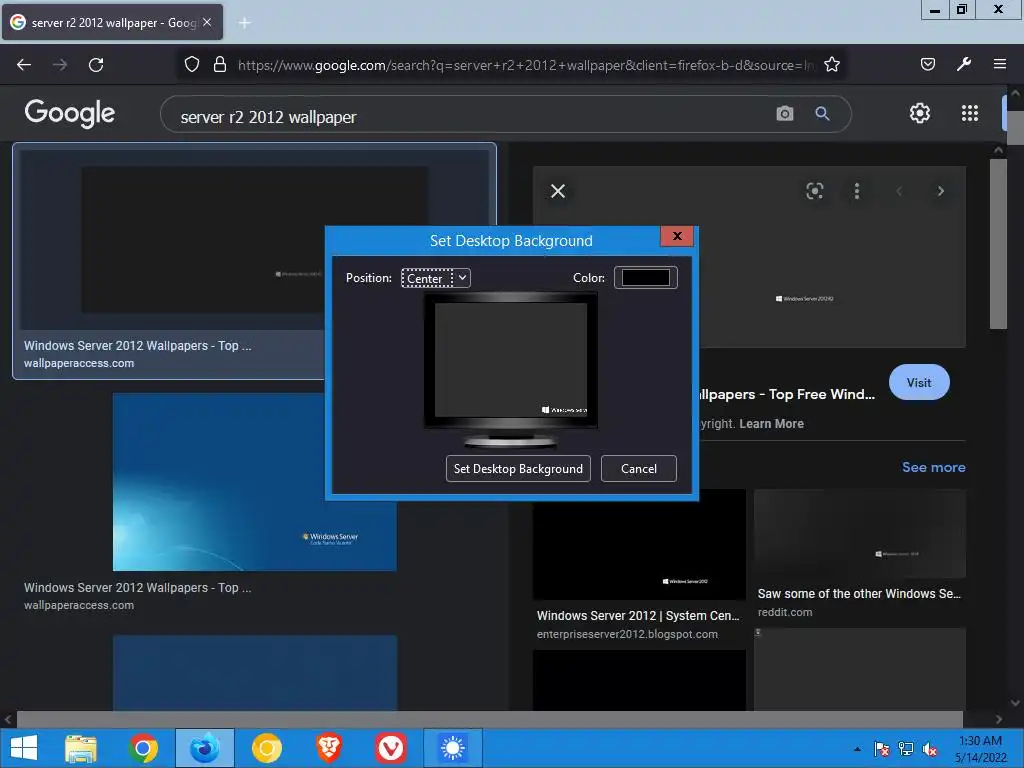Image resolution: width=1024 pixels, height=768 pixels.
Task: Search by image with the camera icon
Action: (784, 114)
